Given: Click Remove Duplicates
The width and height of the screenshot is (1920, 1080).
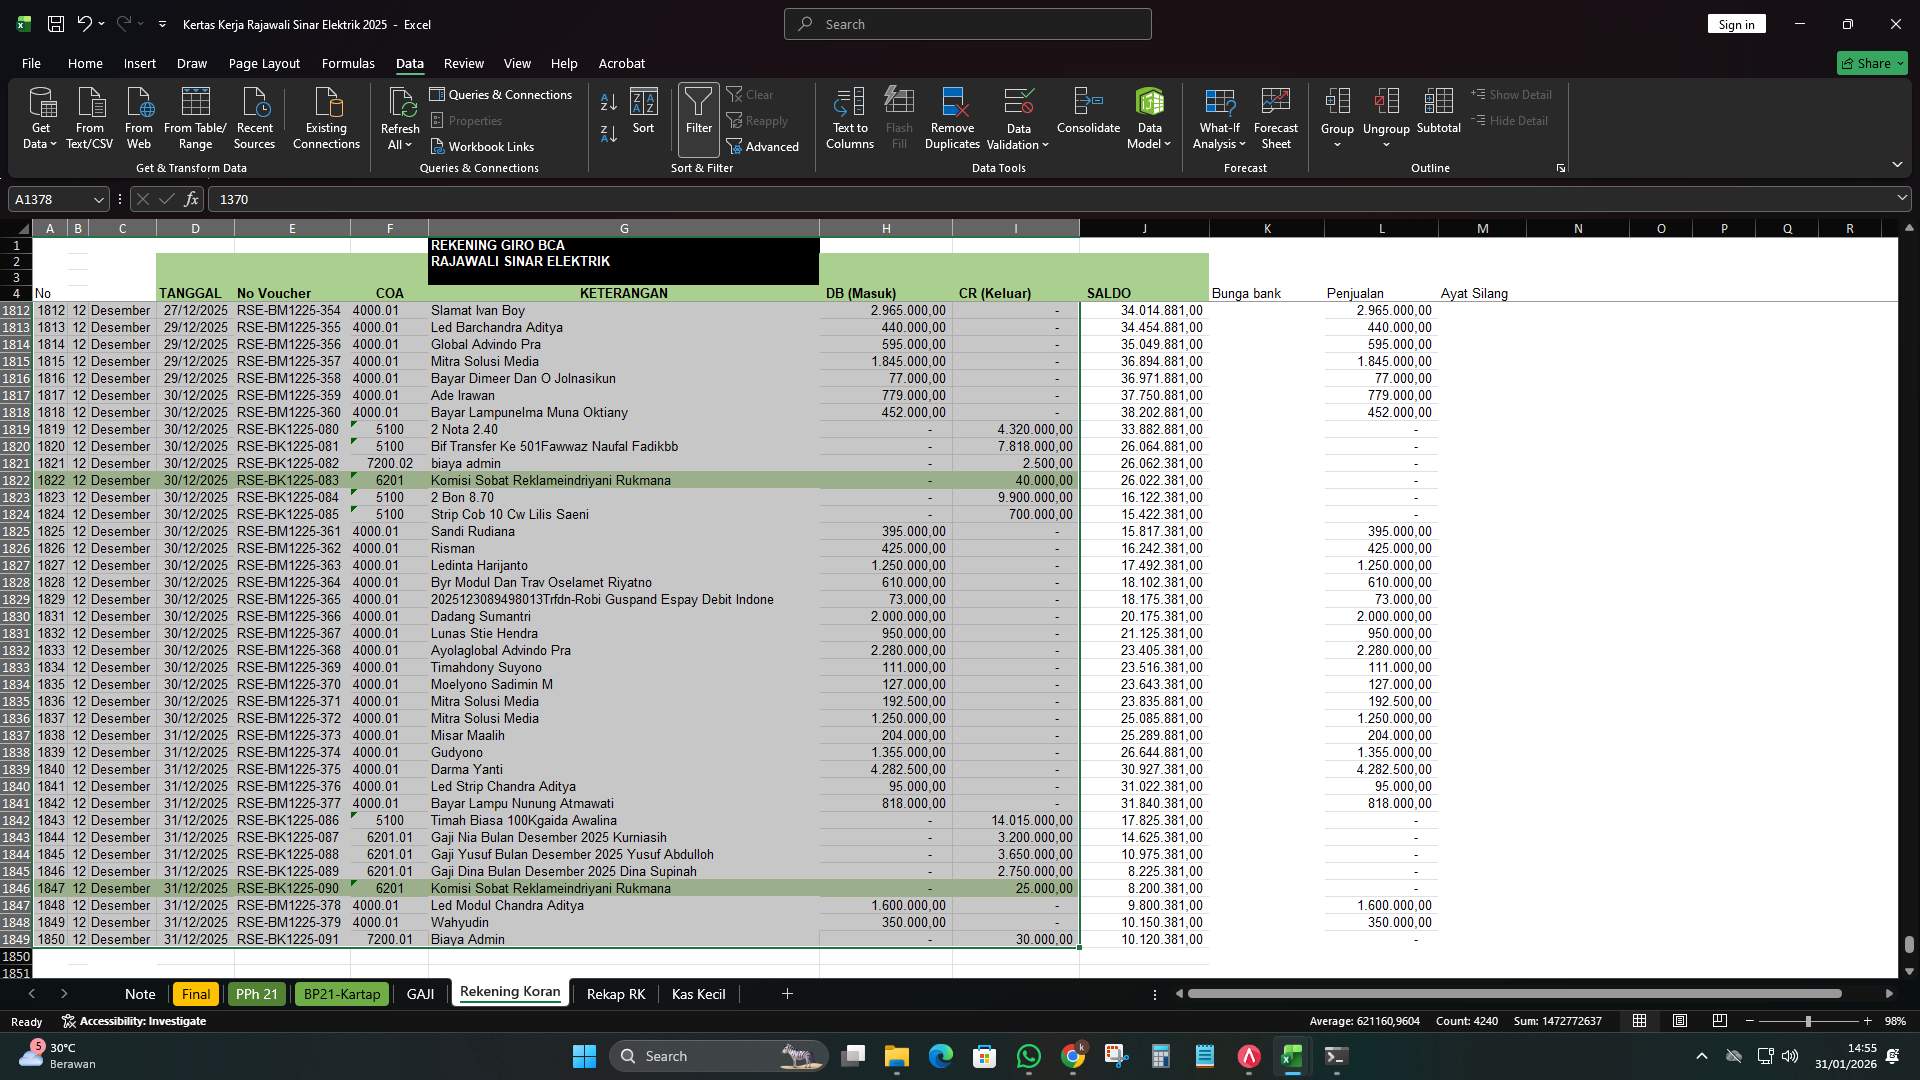Looking at the screenshot, I should pyautogui.click(x=951, y=117).
